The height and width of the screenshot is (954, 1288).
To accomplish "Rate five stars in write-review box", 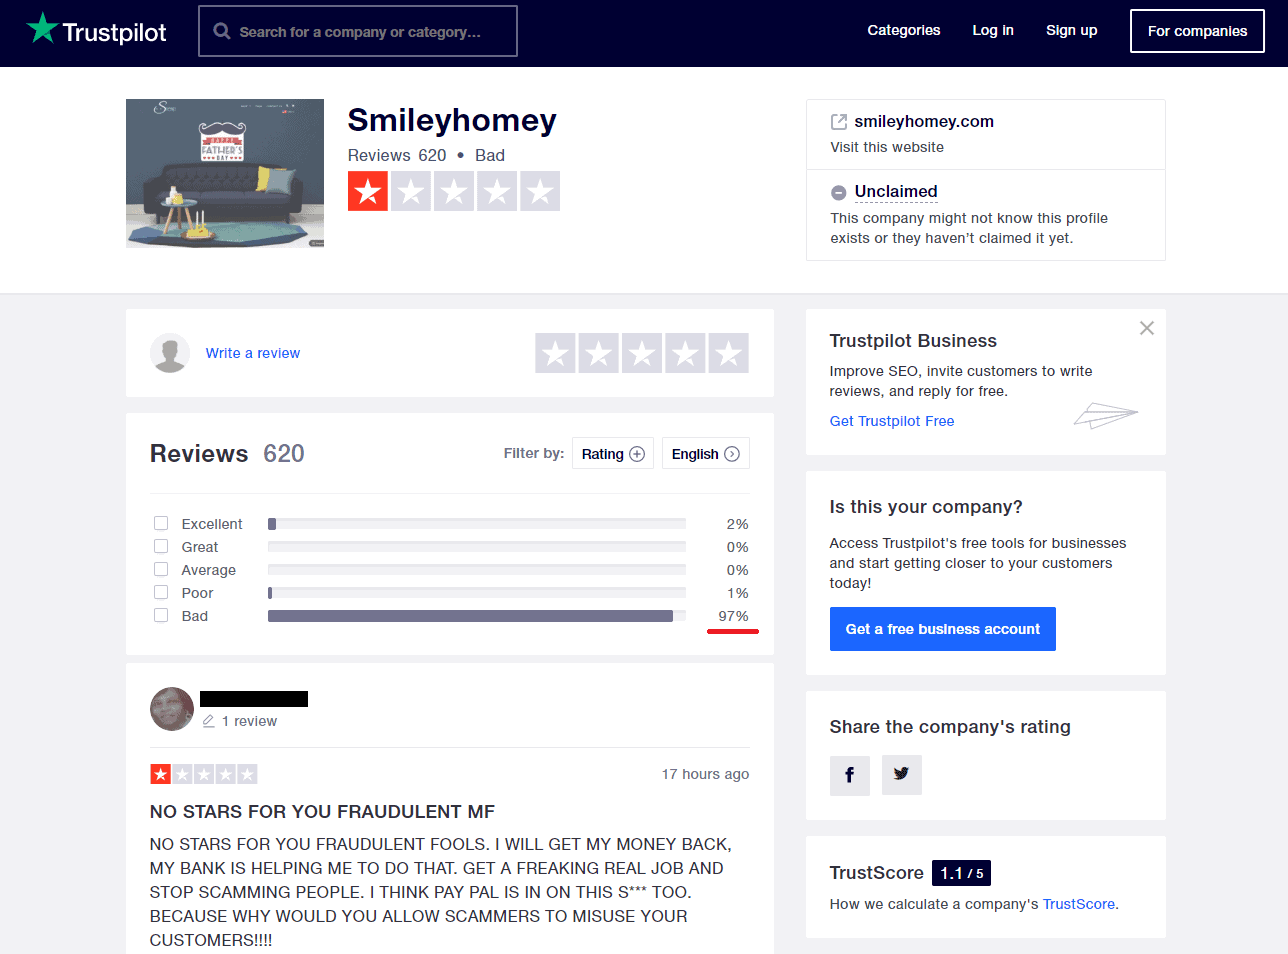I will [729, 353].
